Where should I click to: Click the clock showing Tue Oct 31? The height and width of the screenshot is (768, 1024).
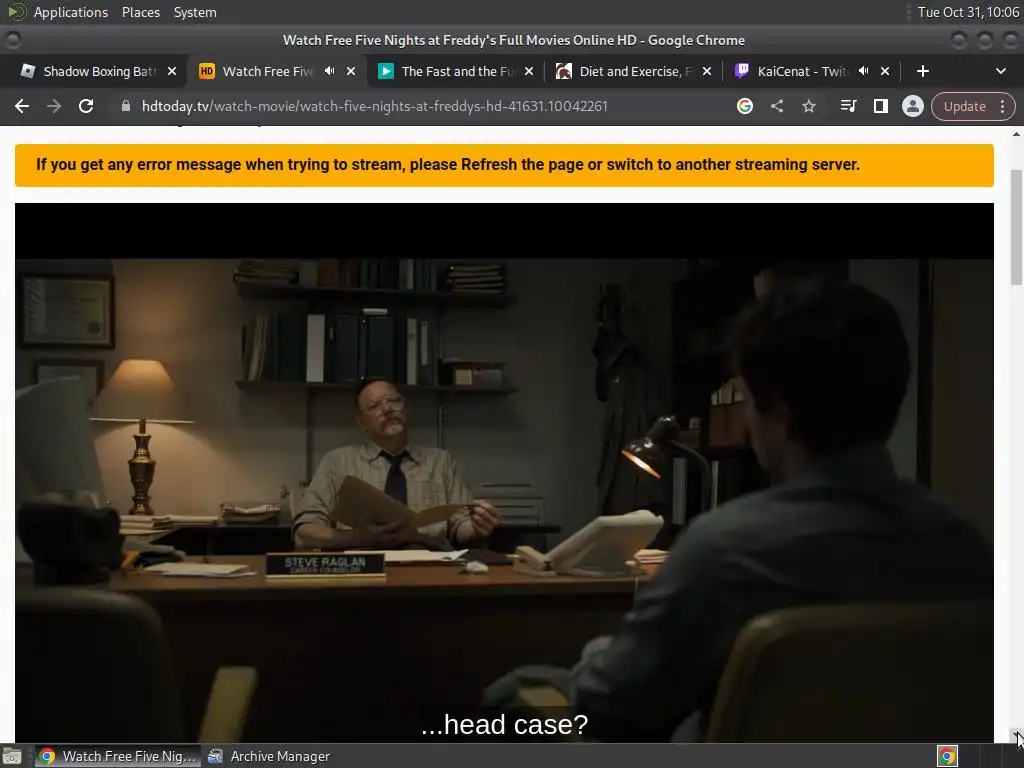[968, 12]
